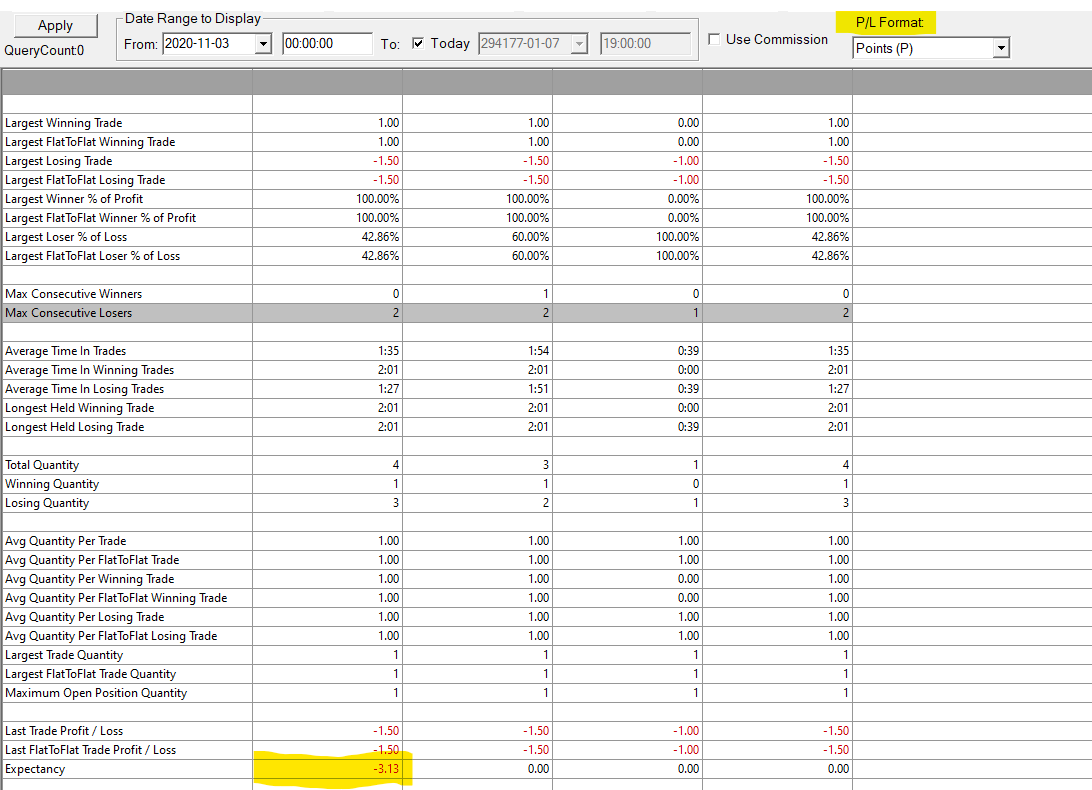Open the P/L Format dropdown

(x=1001, y=48)
